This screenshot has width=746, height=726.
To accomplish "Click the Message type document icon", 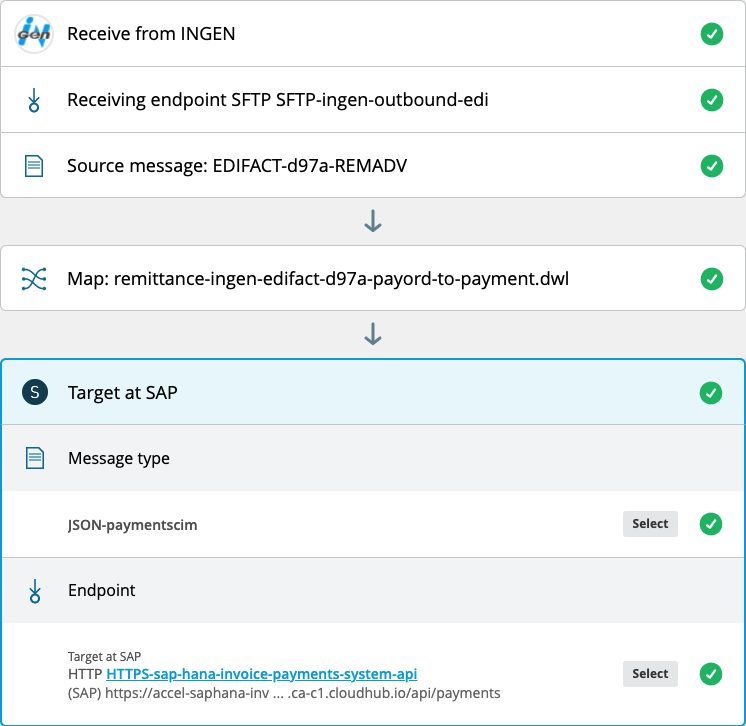I will (35, 458).
